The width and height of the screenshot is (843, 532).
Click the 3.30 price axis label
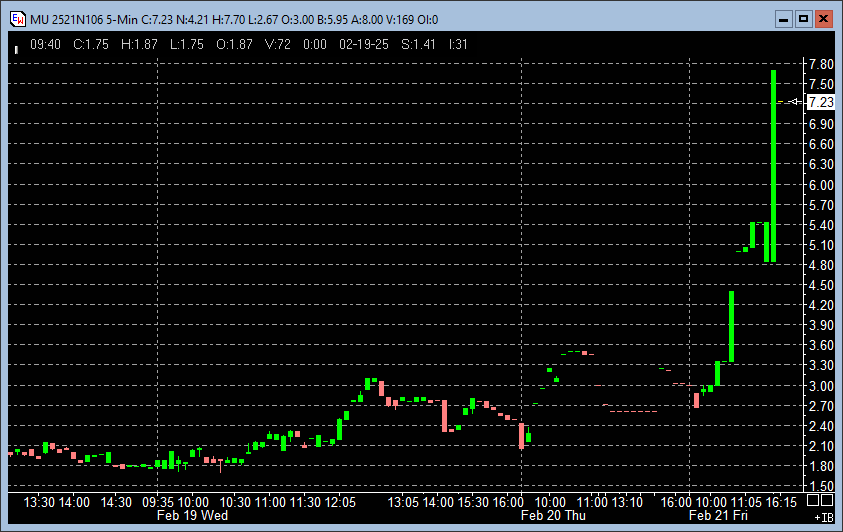(821, 365)
